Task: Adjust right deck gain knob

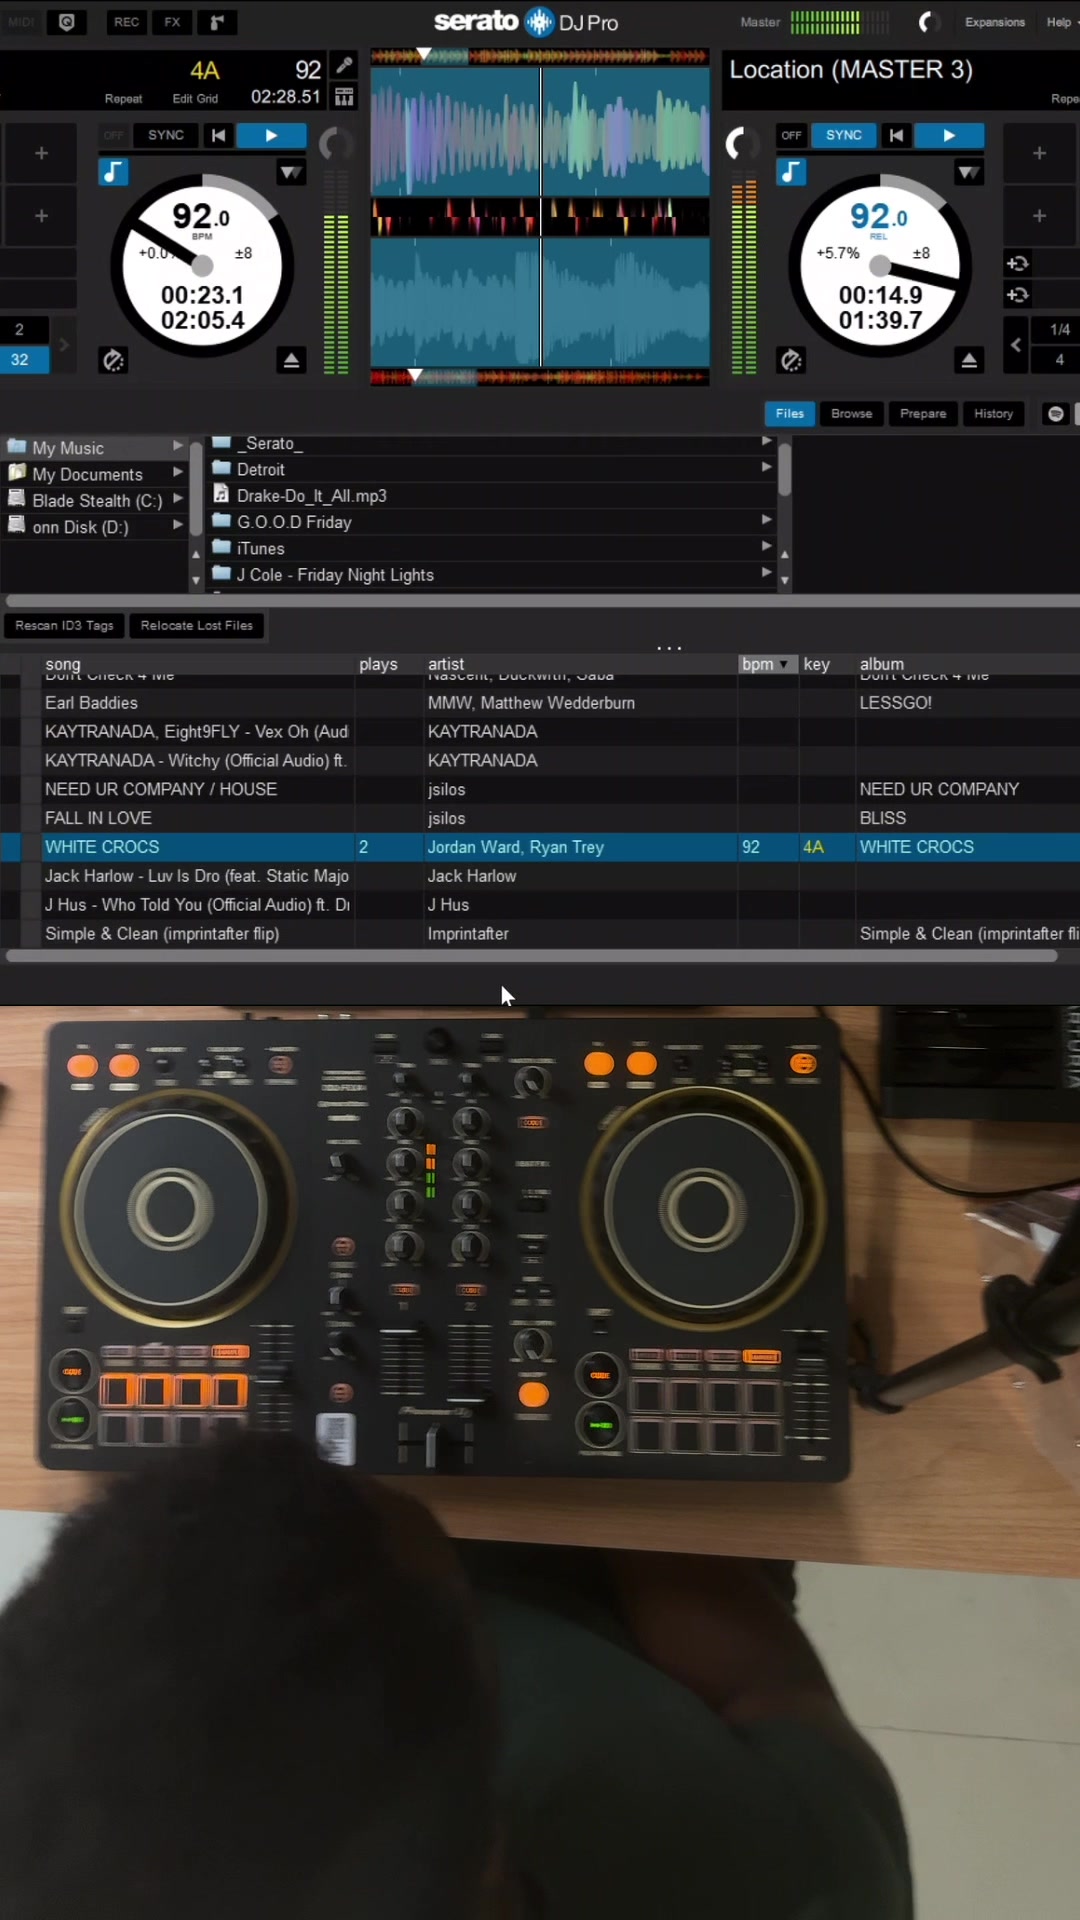Action: (x=742, y=145)
